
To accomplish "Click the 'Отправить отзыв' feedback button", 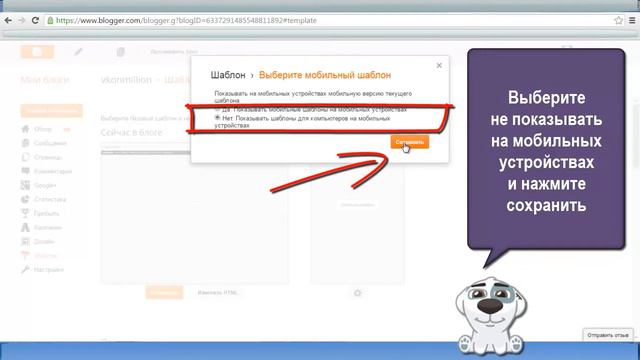I will coord(608,335).
